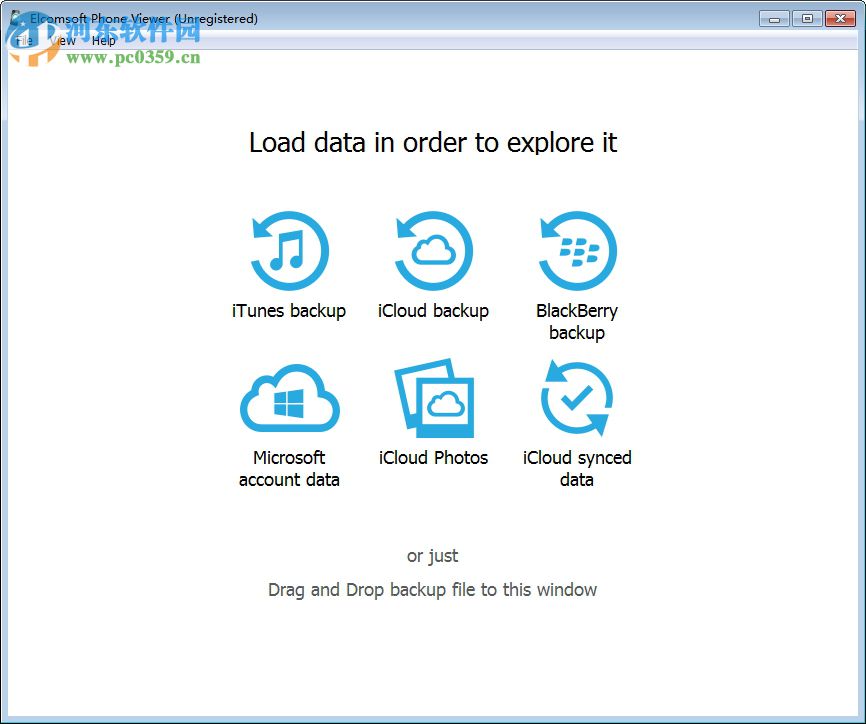
Task: Click the iTunes backup label text
Action: (x=289, y=311)
